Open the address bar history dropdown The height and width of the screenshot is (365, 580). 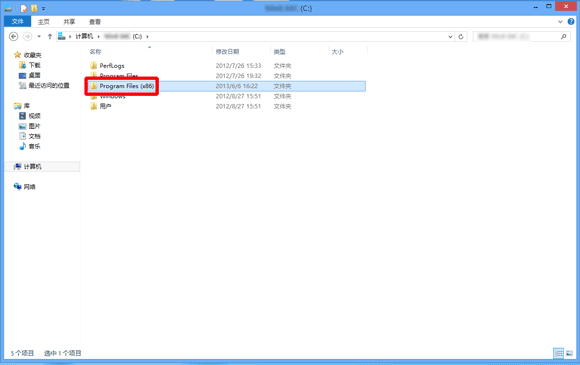(450, 37)
